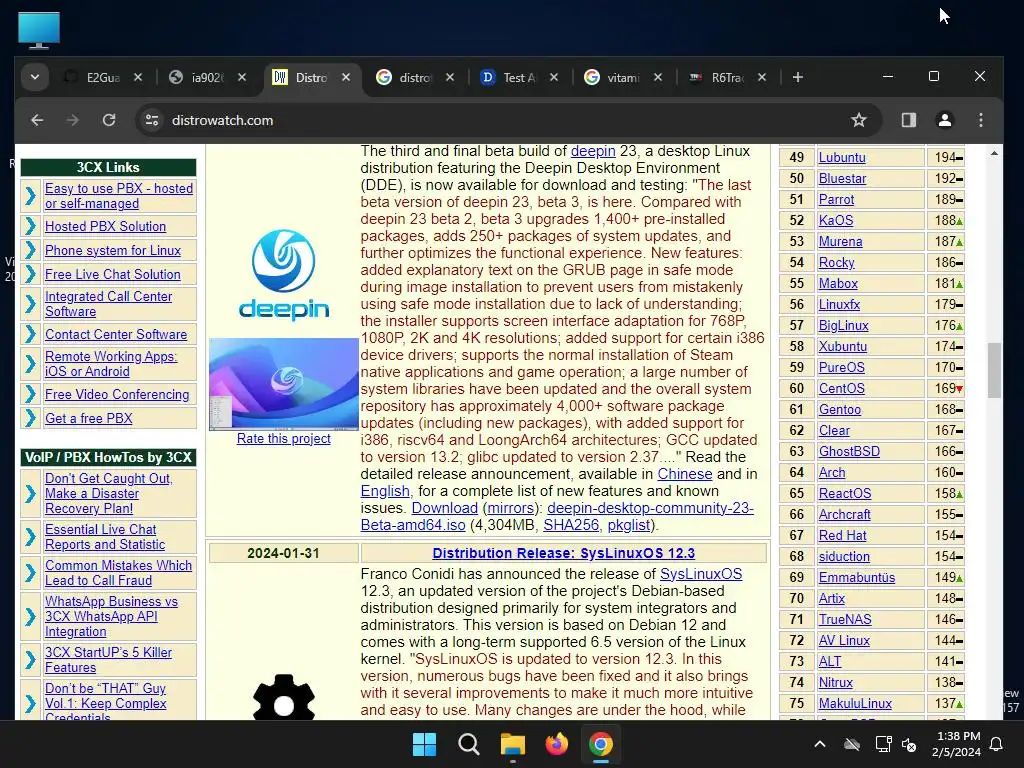This screenshot has width=1024, height=768.
Task: Close the ia902 tab
Action: [x=242, y=77]
